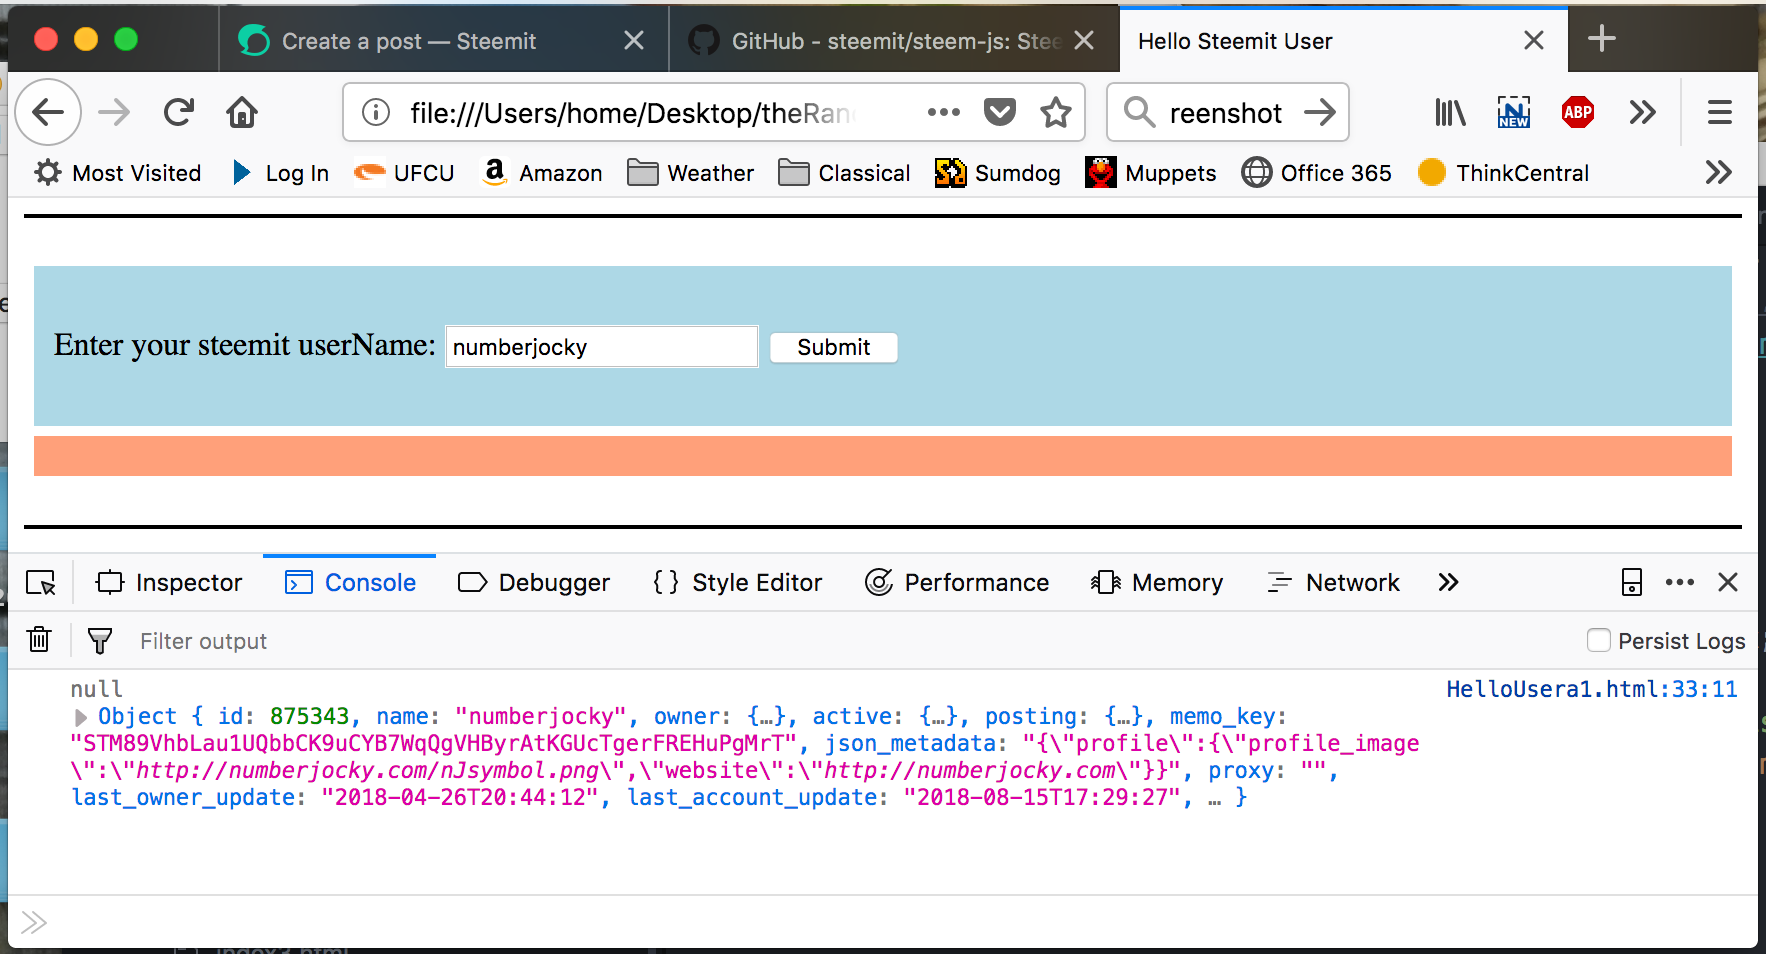1766x954 pixels.
Task: Bookmark this page with star icon
Action: (1056, 112)
